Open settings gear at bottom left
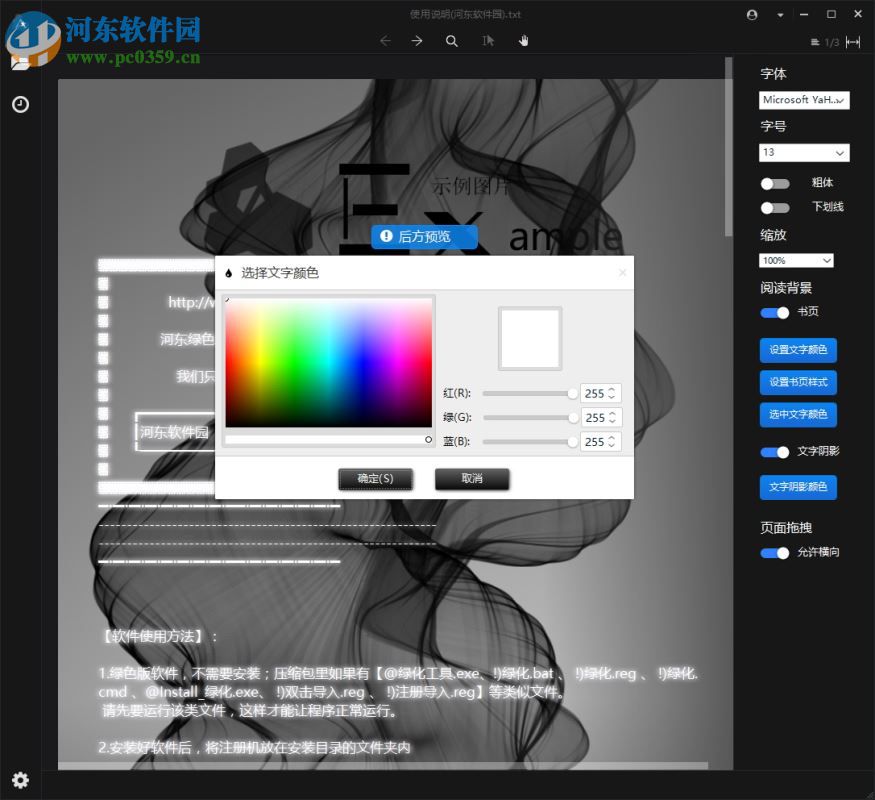 [x=21, y=780]
